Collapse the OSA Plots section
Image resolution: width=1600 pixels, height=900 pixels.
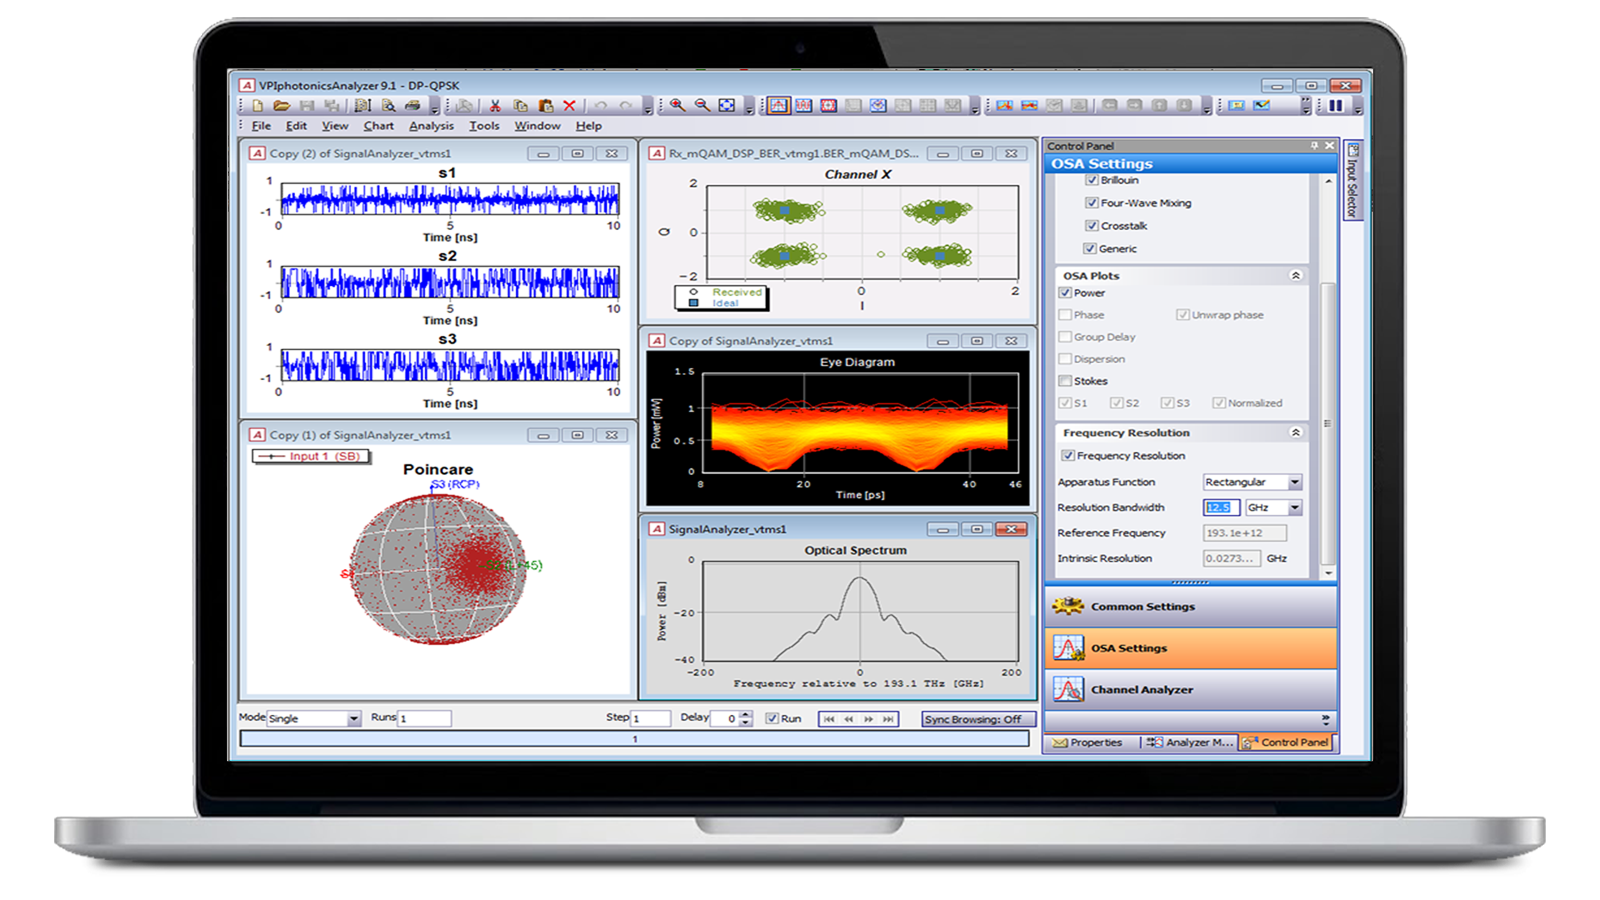point(1295,276)
